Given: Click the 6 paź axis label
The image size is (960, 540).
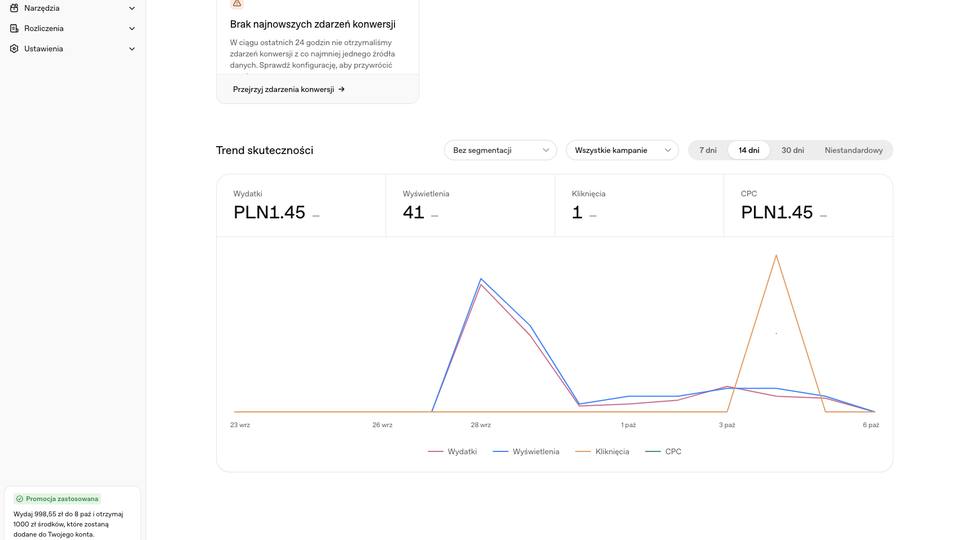Looking at the screenshot, I should (x=871, y=425).
